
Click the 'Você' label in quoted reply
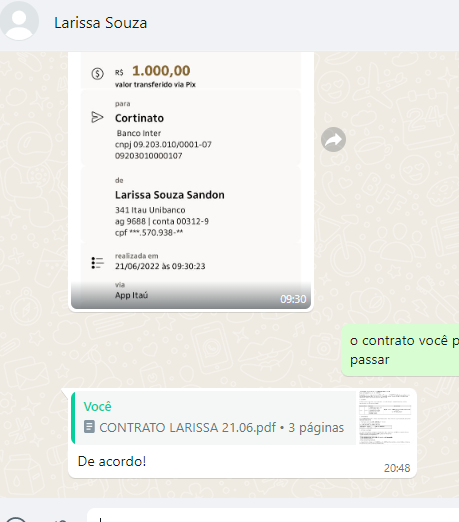[97, 407]
